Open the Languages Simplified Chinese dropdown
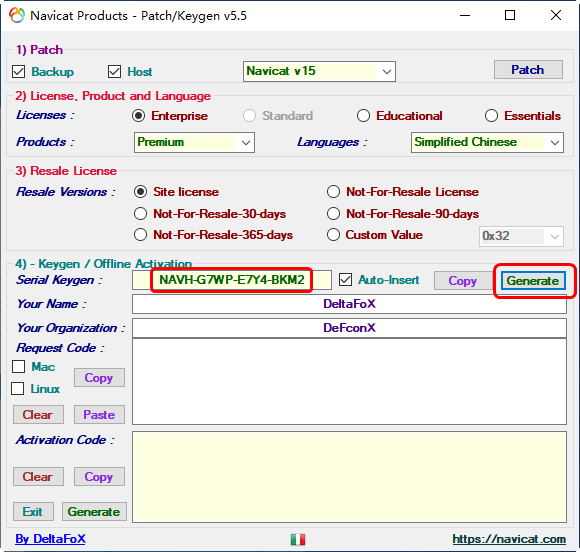The width and height of the screenshot is (580, 552). (487, 142)
